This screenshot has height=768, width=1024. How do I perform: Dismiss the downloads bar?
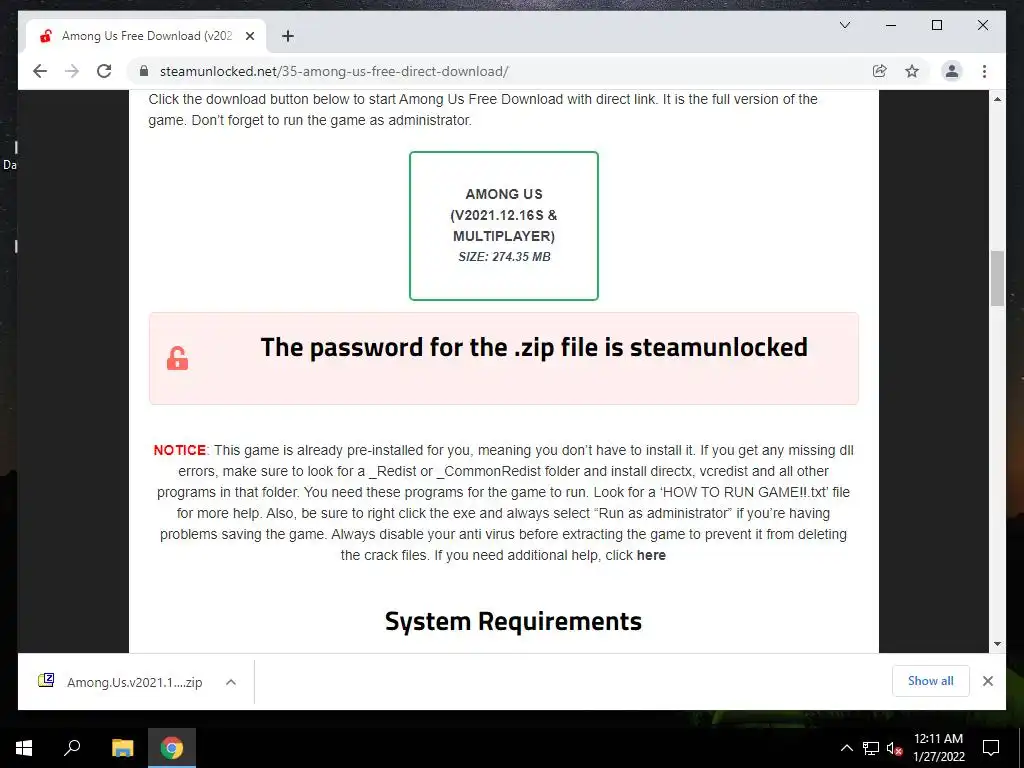click(987, 681)
